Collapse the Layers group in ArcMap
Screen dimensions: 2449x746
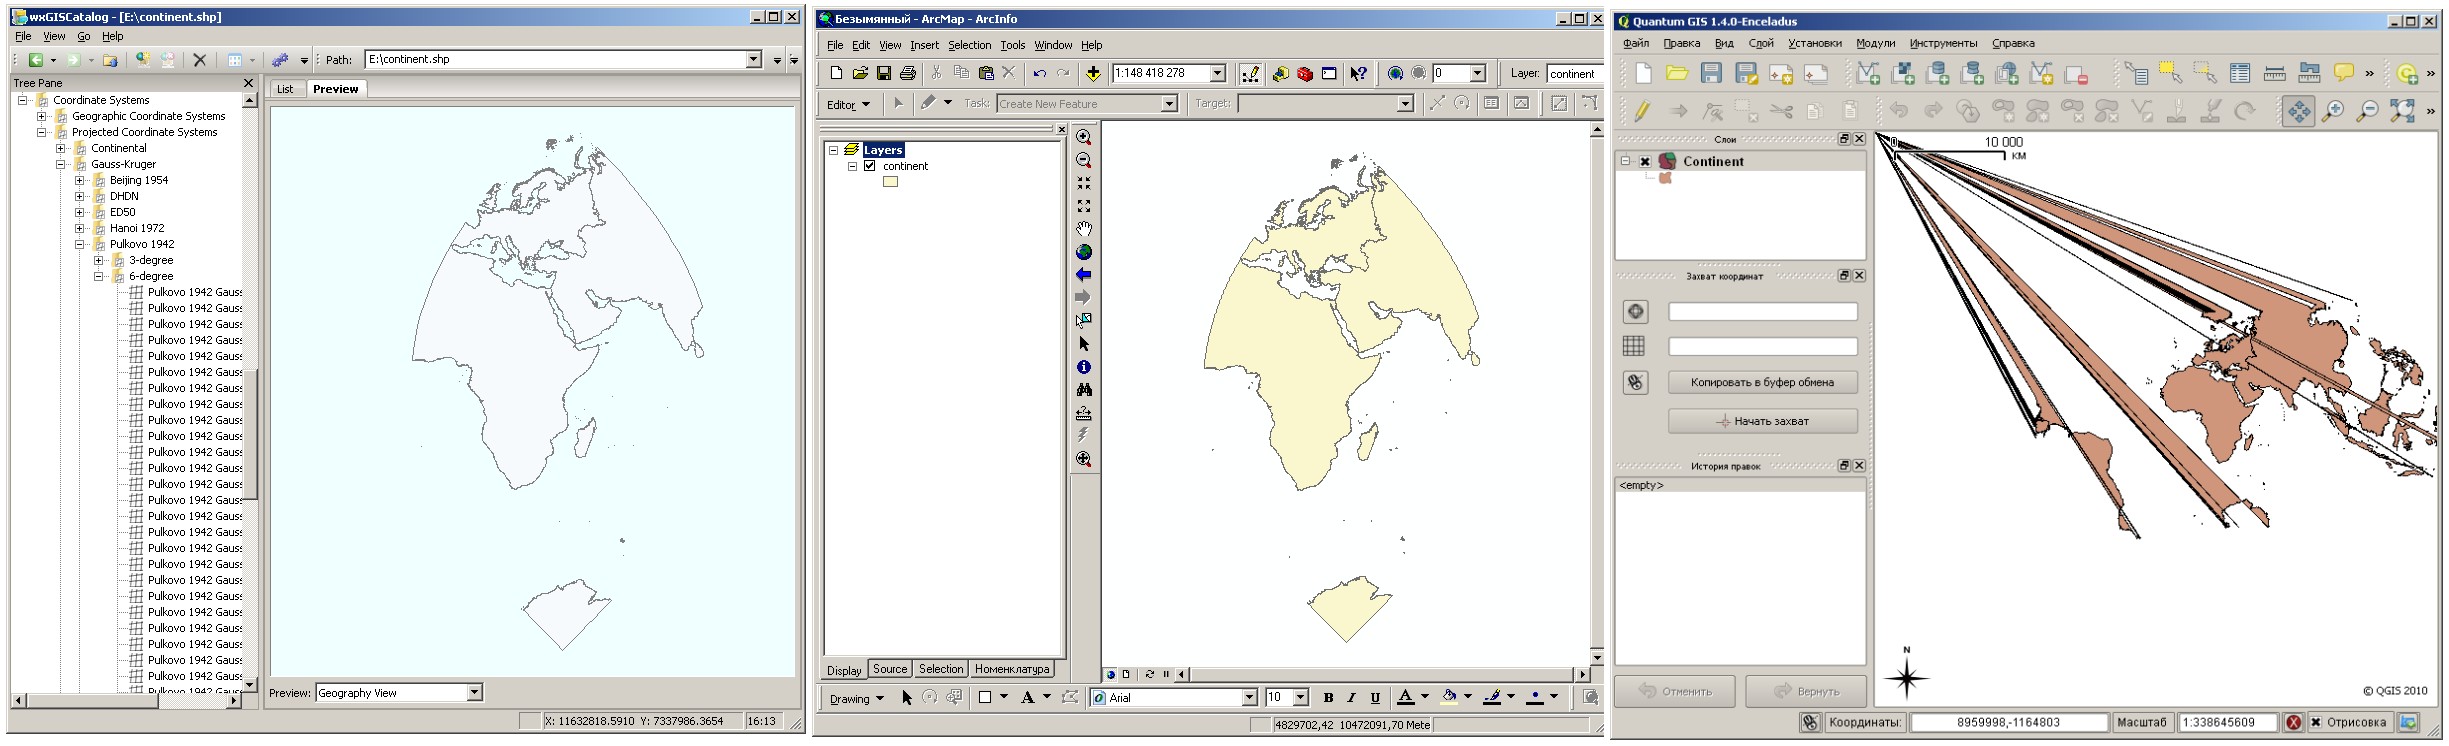833,150
